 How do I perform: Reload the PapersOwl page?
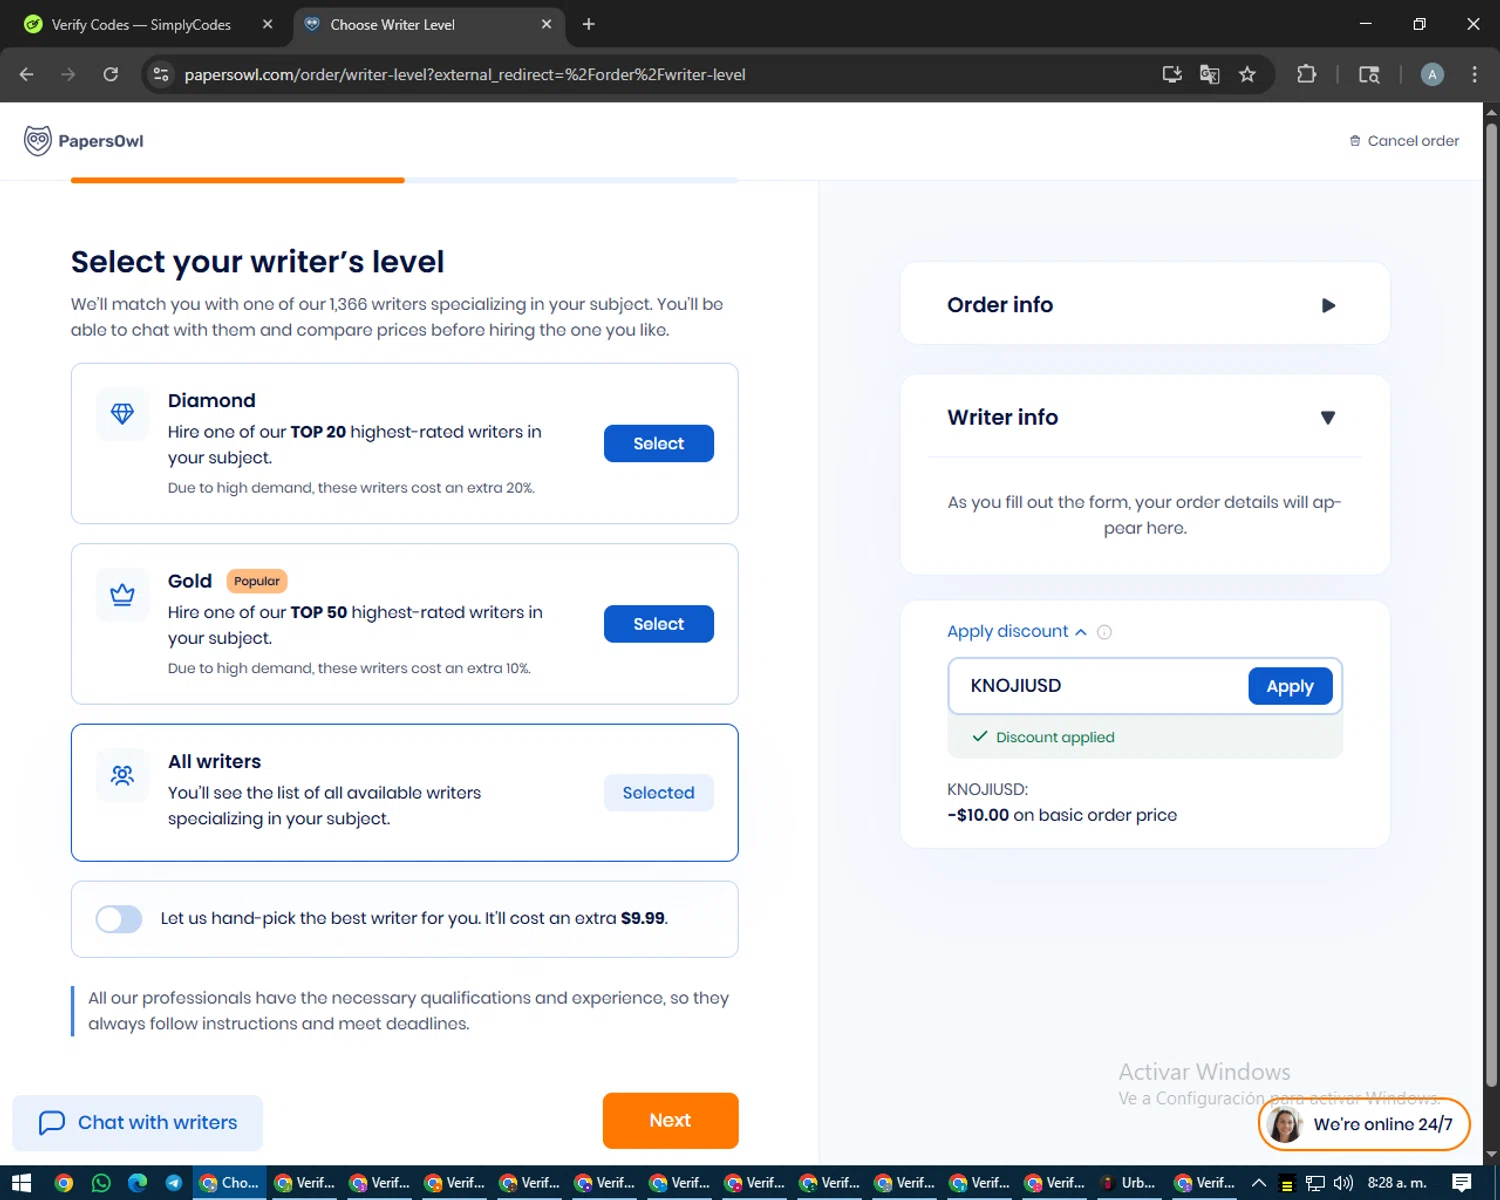click(111, 74)
